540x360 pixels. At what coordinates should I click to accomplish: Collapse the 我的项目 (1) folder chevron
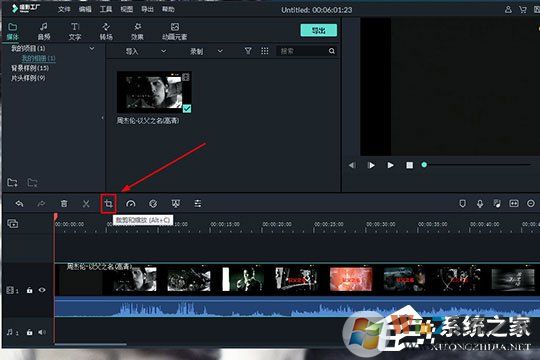(92, 49)
